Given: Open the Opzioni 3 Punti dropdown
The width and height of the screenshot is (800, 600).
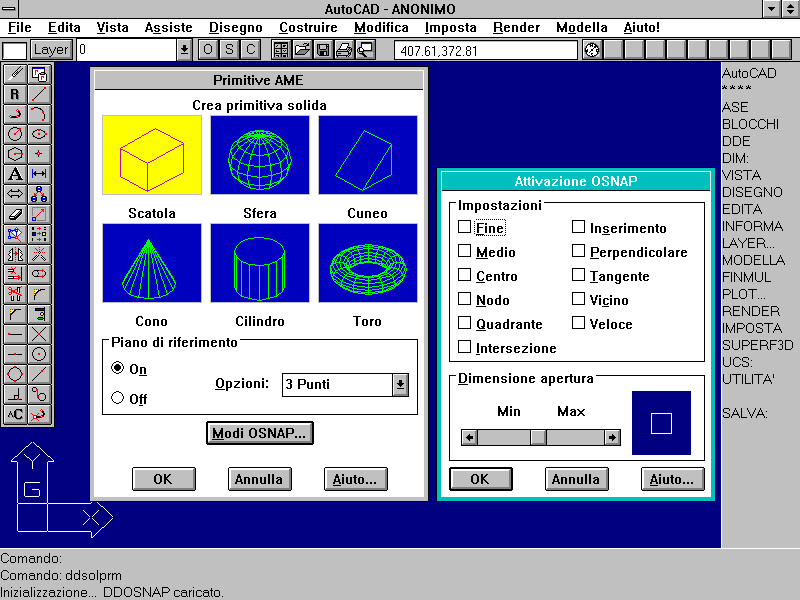Looking at the screenshot, I should click(401, 385).
